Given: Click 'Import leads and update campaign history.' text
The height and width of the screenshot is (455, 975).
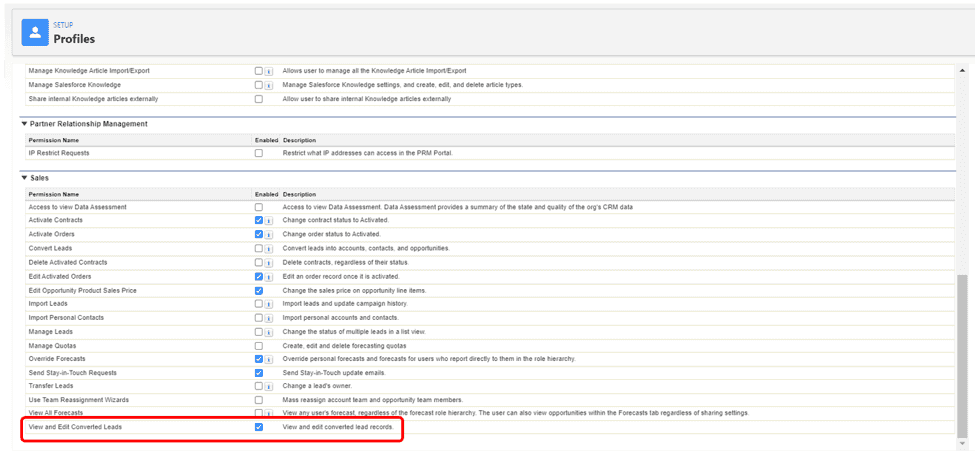Looking at the screenshot, I should coord(345,304).
